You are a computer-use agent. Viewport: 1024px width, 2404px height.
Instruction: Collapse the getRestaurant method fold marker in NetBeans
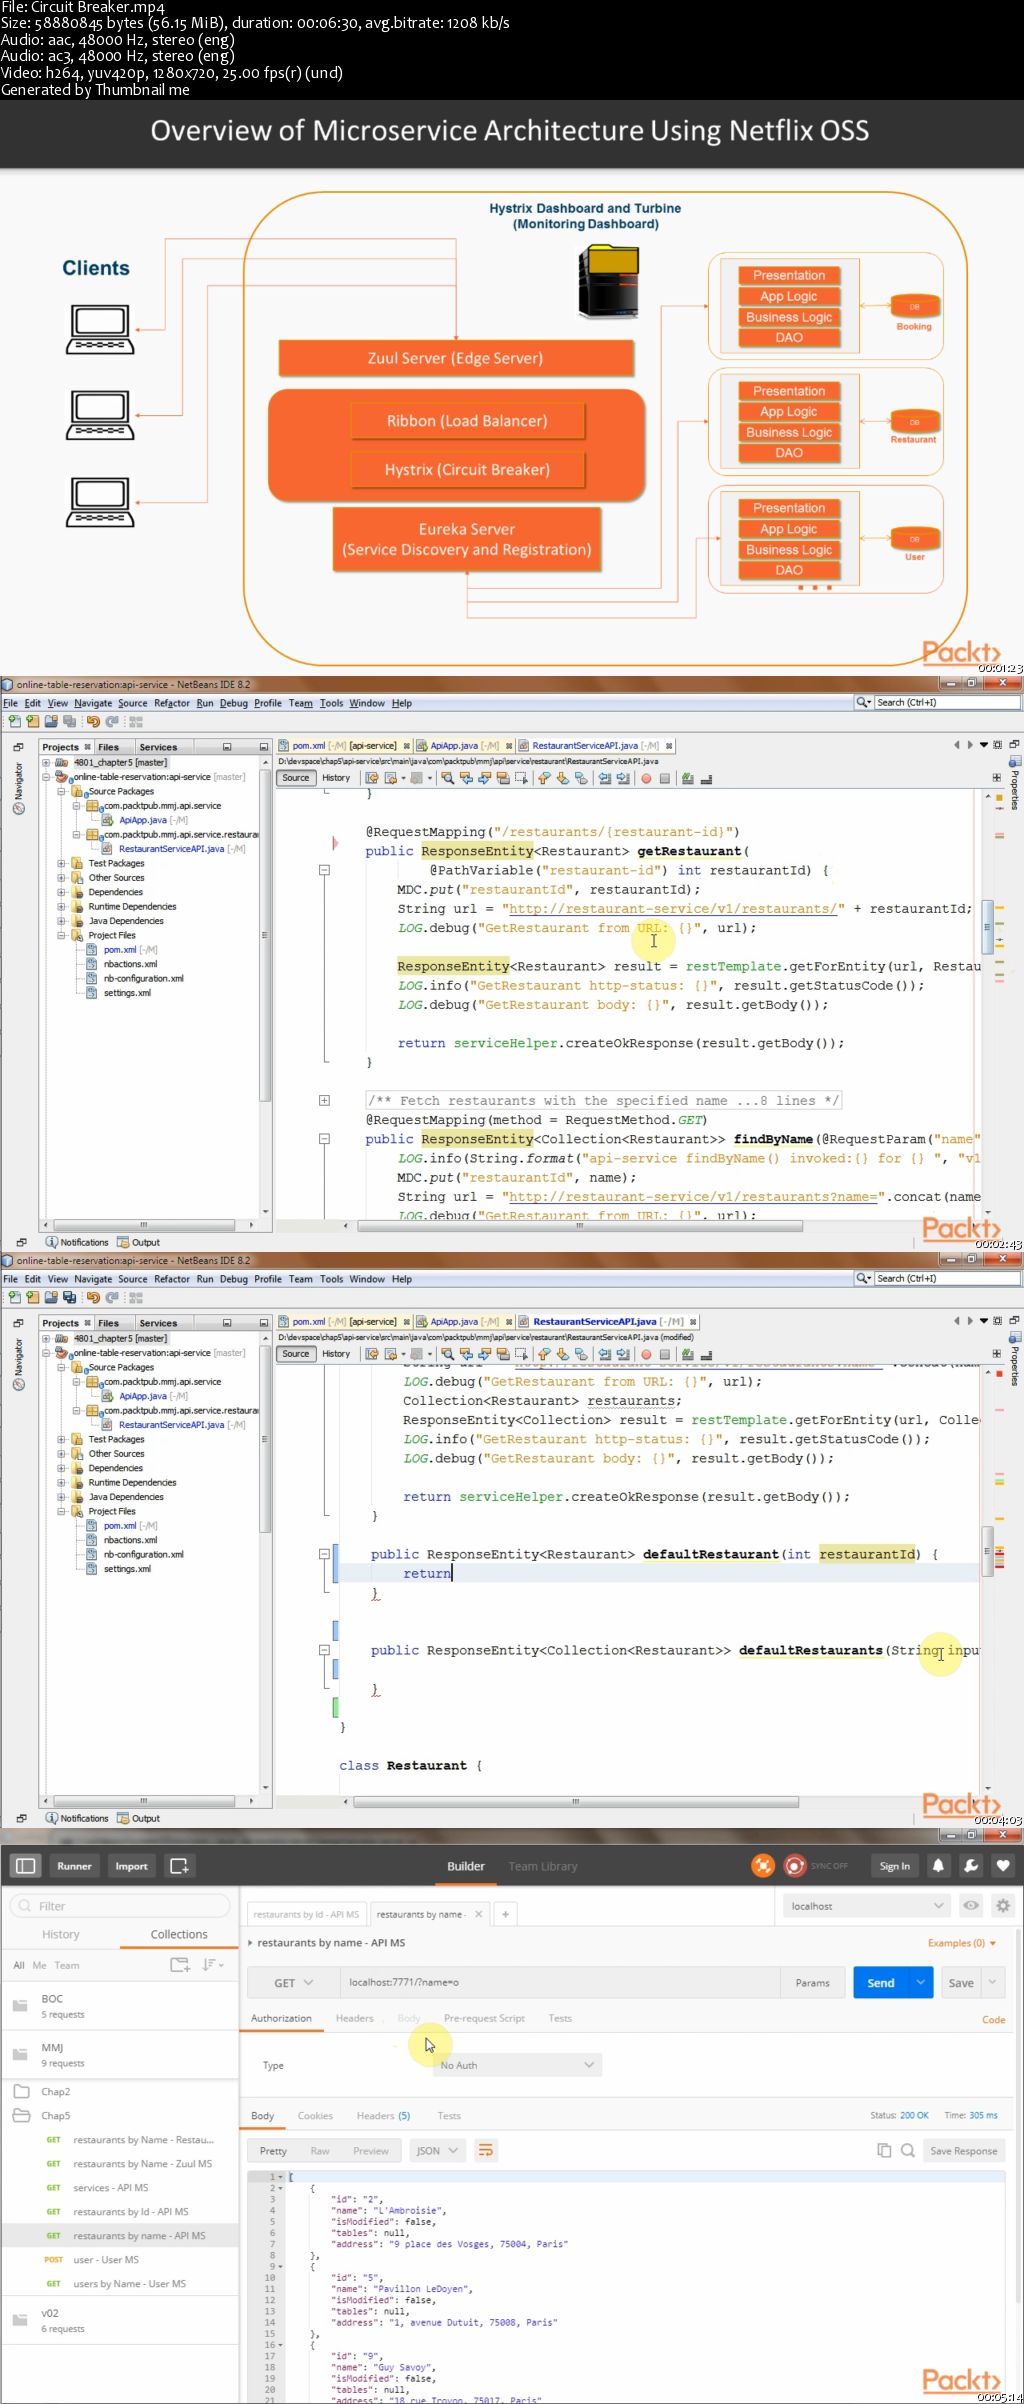[324, 870]
